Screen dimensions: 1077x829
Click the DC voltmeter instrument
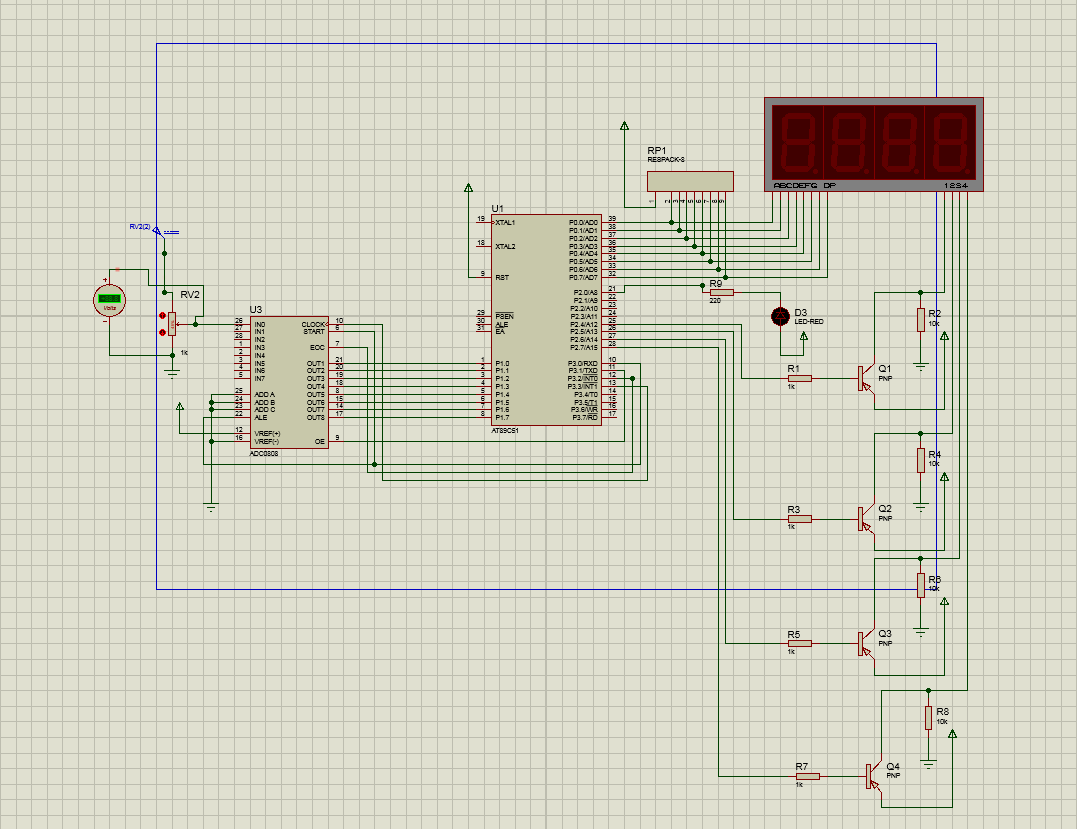point(108,299)
